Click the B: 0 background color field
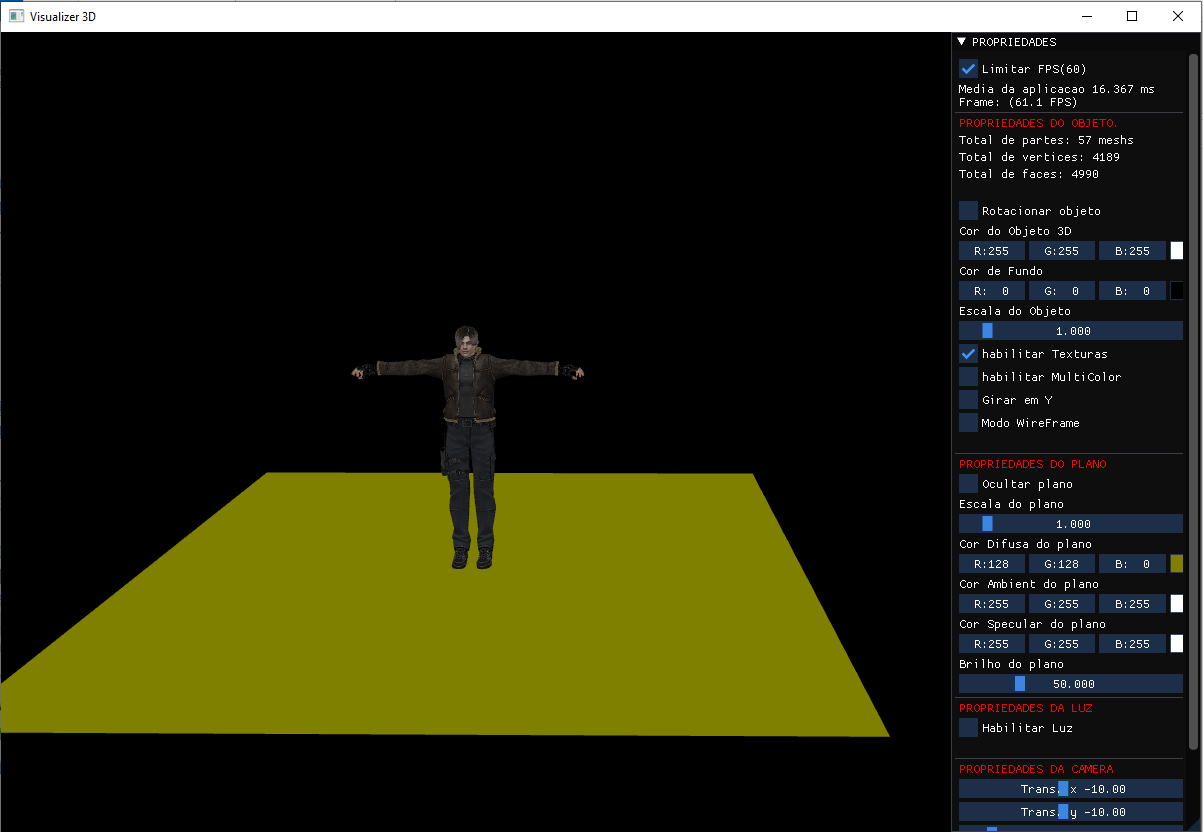Image resolution: width=1203 pixels, height=832 pixels. click(1131, 290)
